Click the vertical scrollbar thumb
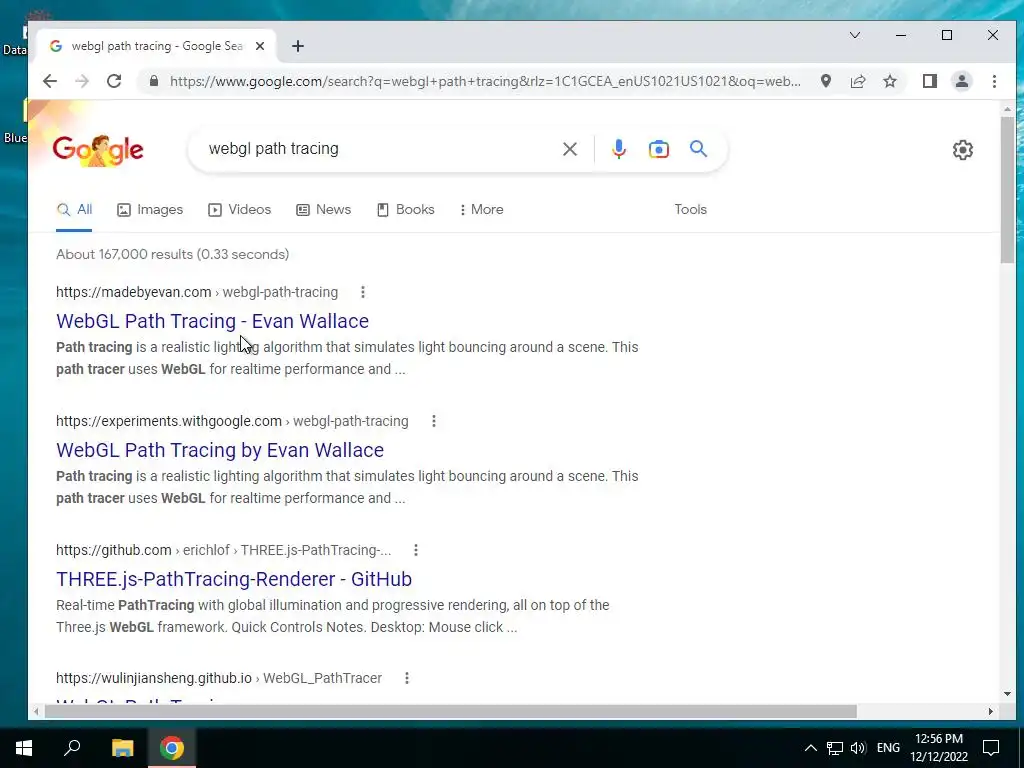The width and height of the screenshot is (1024, 768). [x=1007, y=189]
